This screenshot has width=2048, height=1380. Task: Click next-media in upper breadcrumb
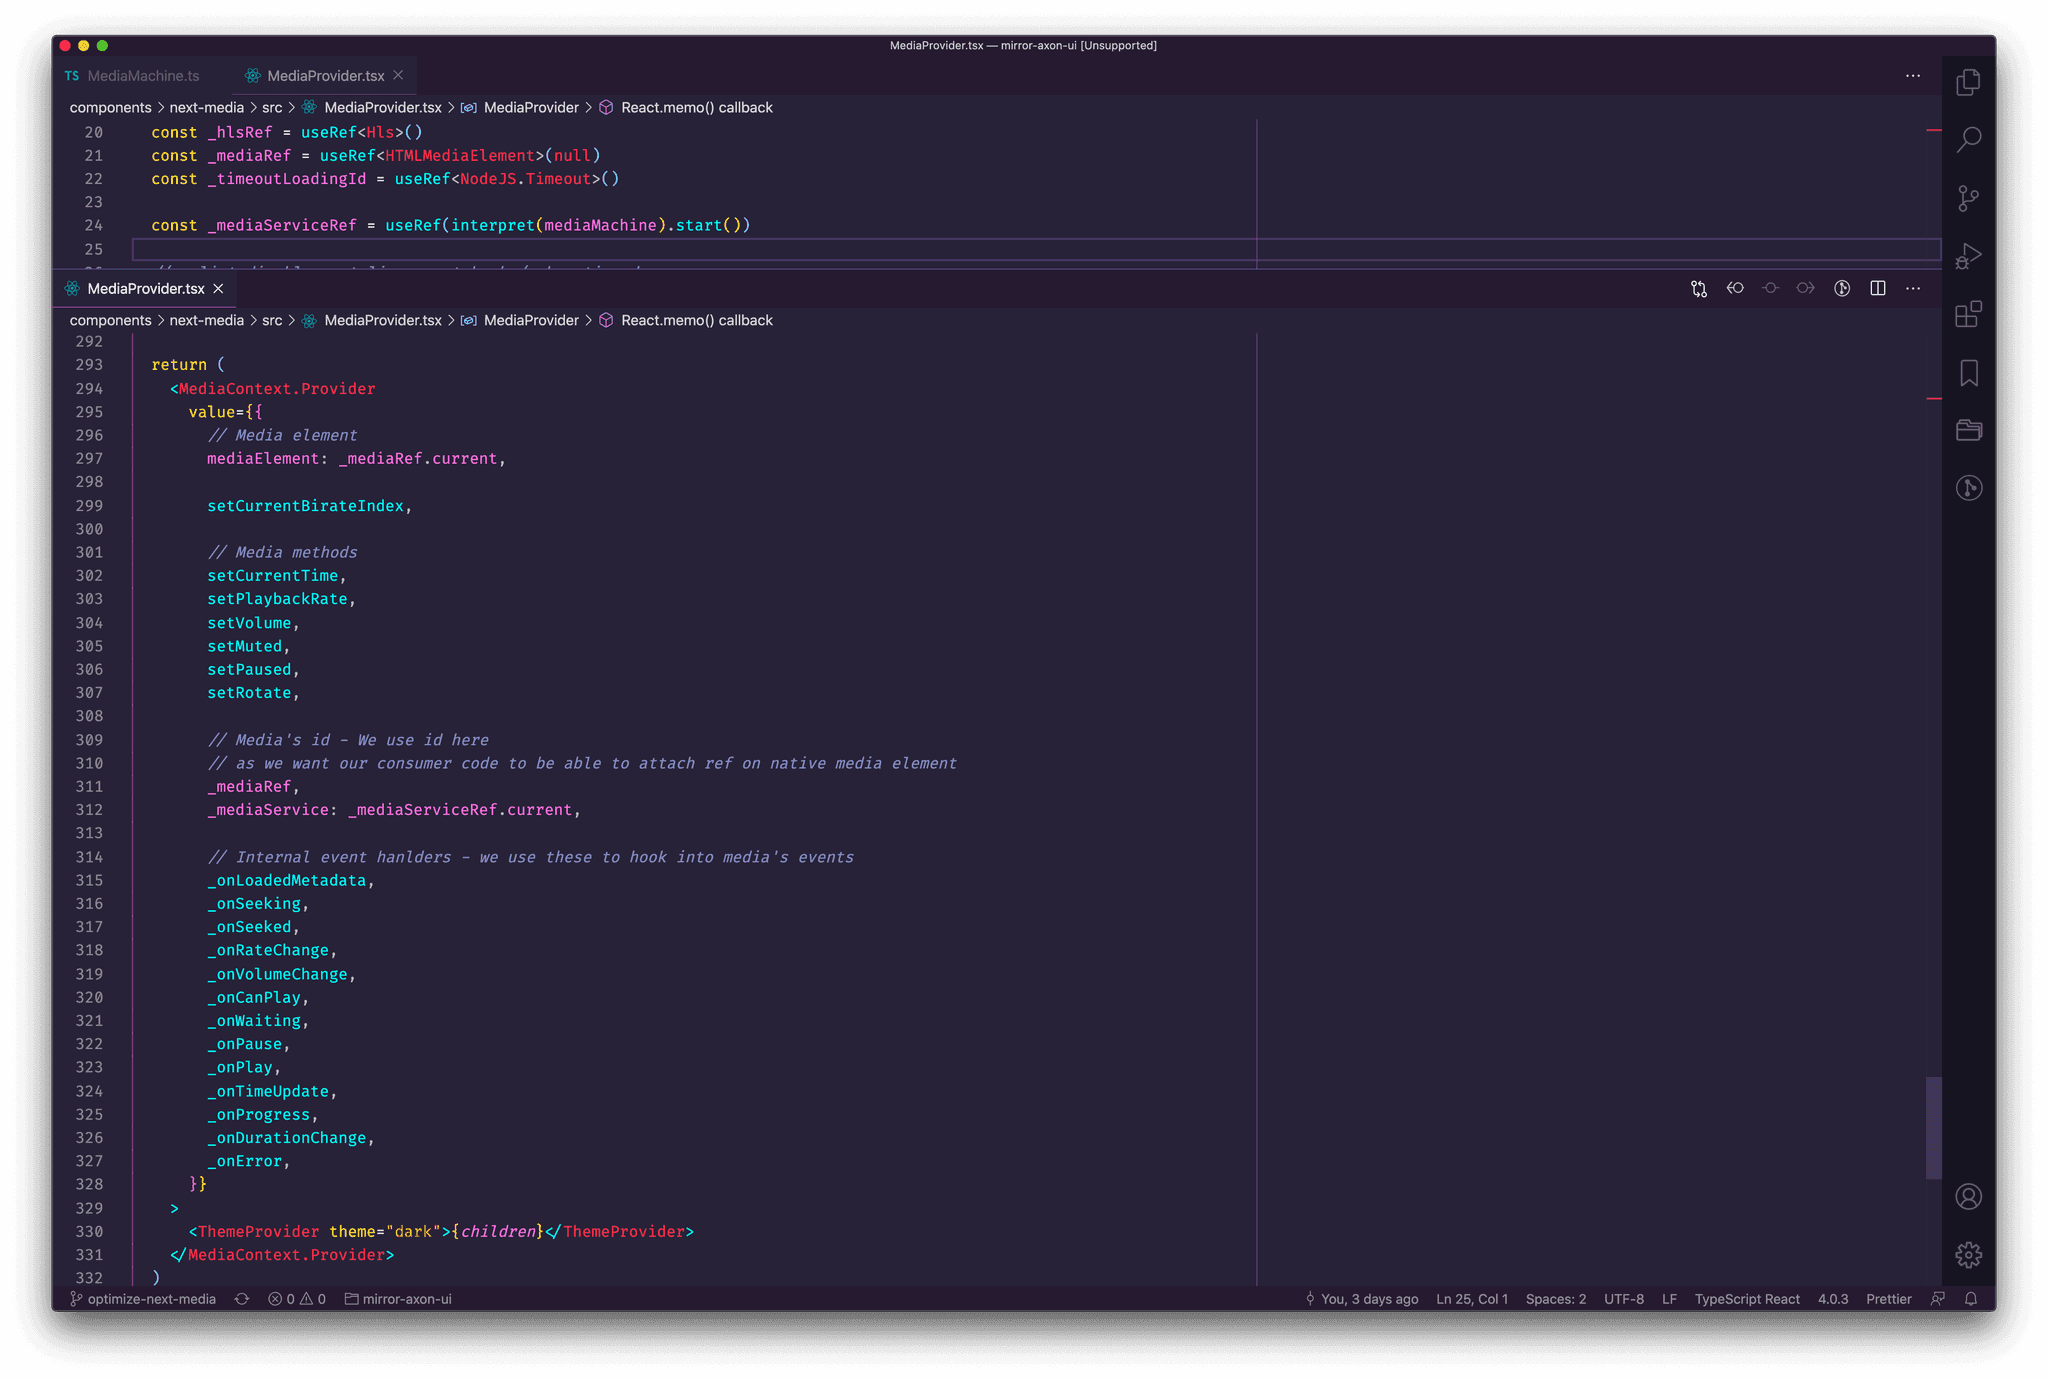coord(206,108)
